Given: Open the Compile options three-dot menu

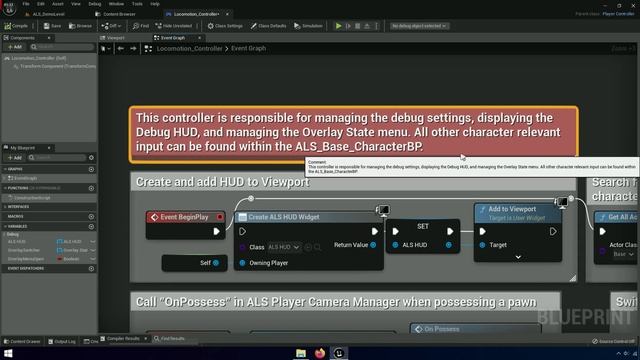Looking at the screenshot, I should [33, 26].
